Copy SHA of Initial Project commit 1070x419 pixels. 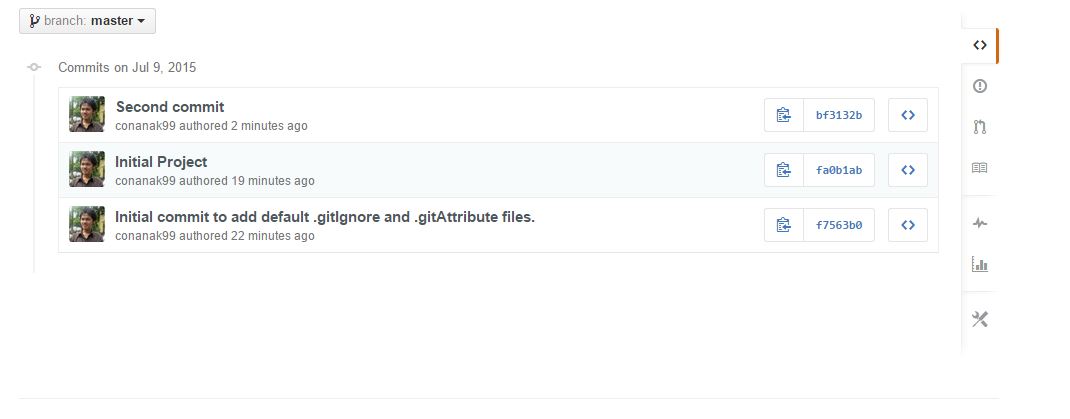pos(784,170)
